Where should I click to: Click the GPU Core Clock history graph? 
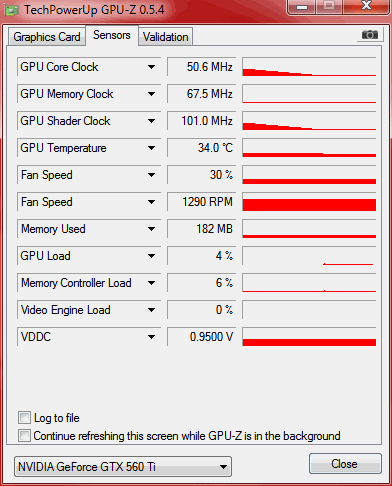pyautogui.click(x=309, y=67)
